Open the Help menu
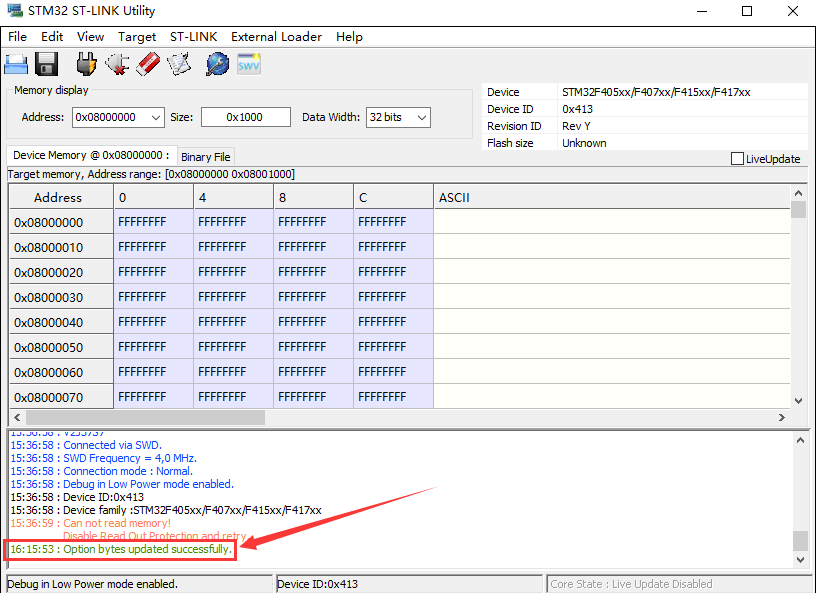 point(349,37)
